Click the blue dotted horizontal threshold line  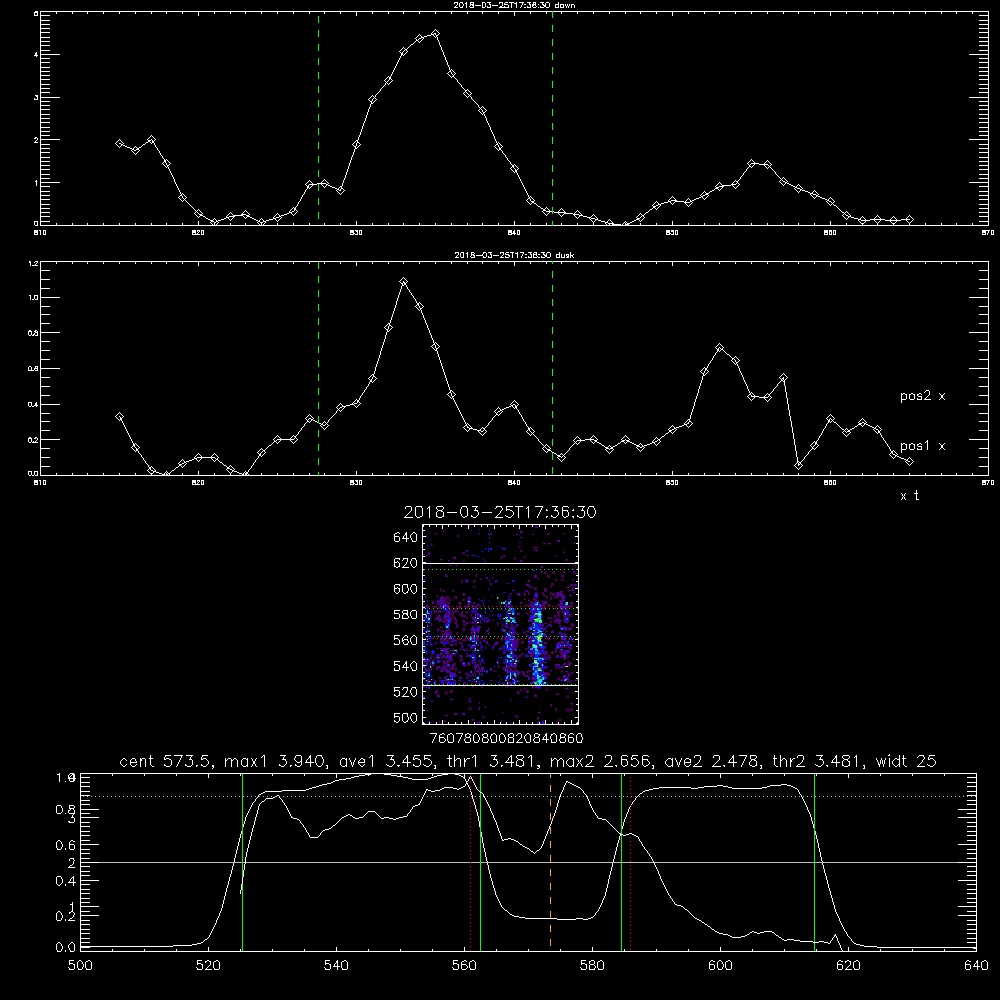click(528, 796)
